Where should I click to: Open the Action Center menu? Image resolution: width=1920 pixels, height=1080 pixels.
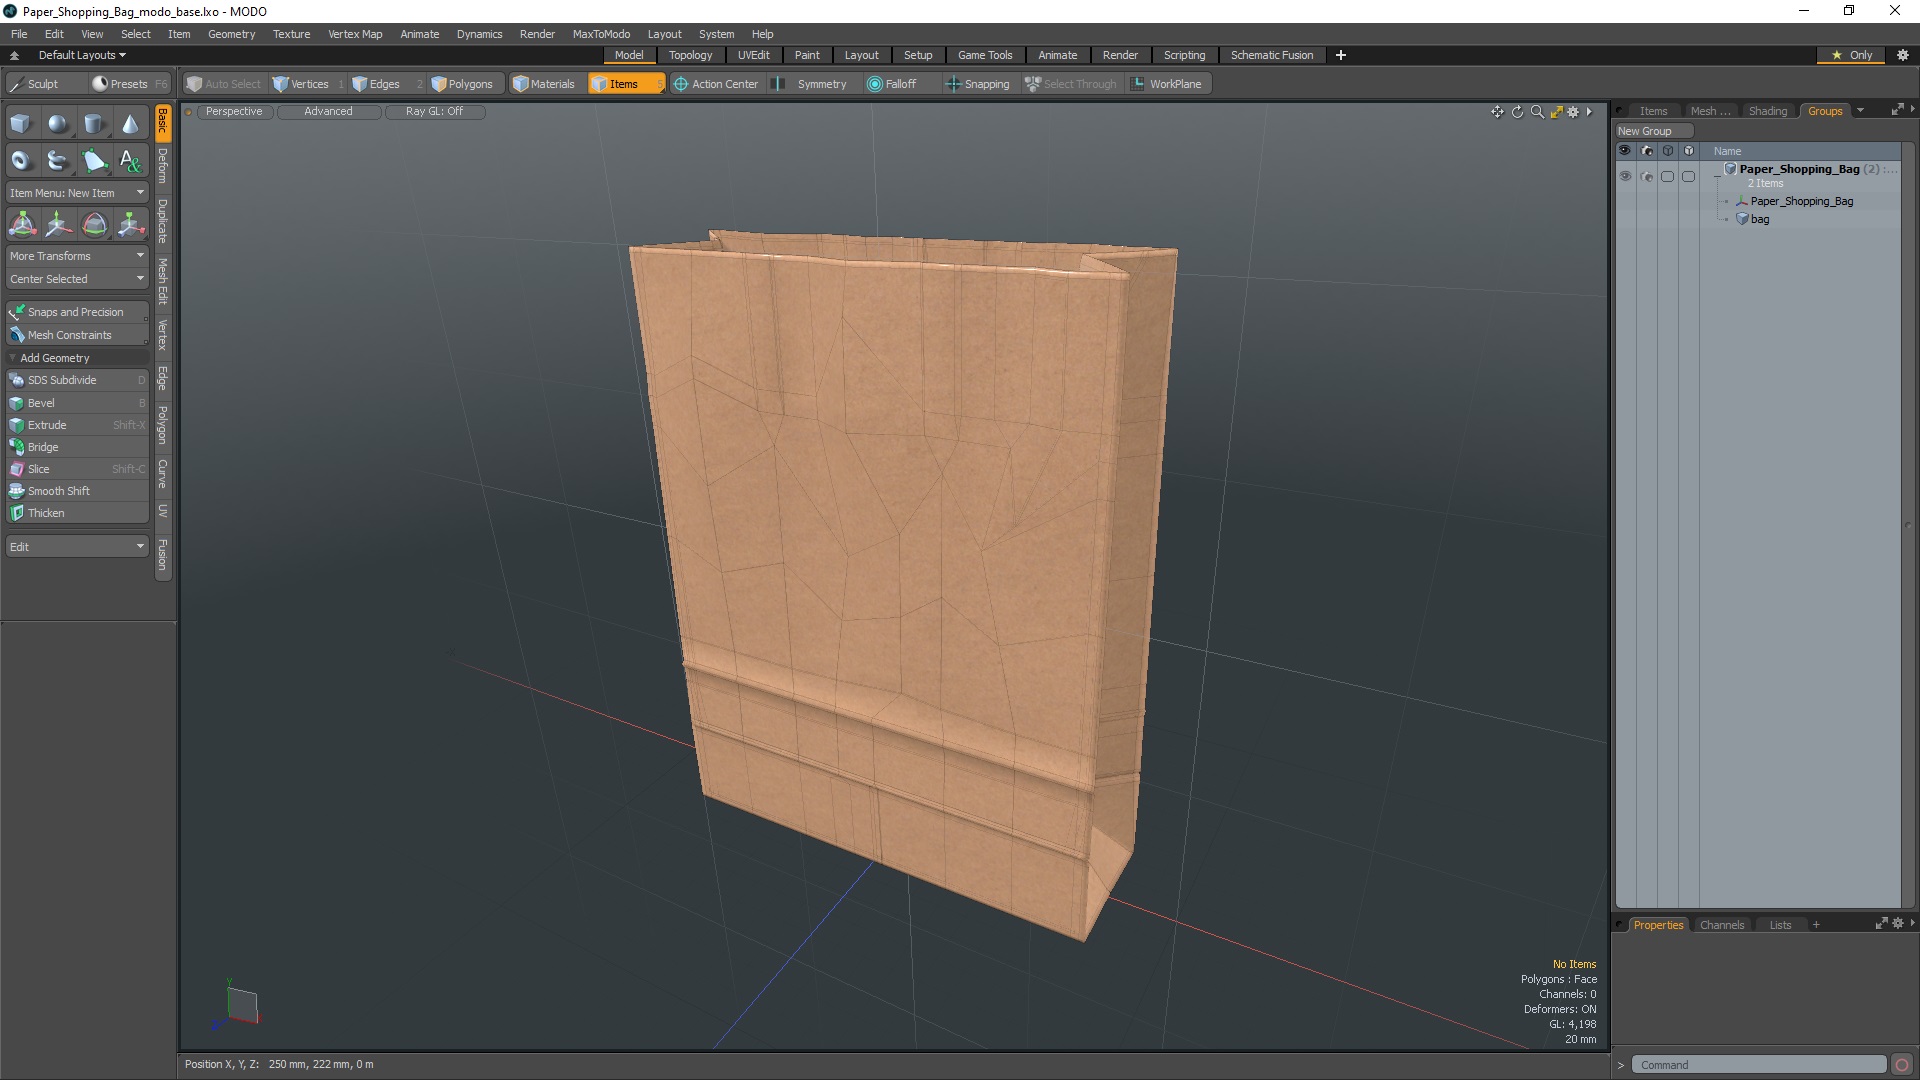716,84
